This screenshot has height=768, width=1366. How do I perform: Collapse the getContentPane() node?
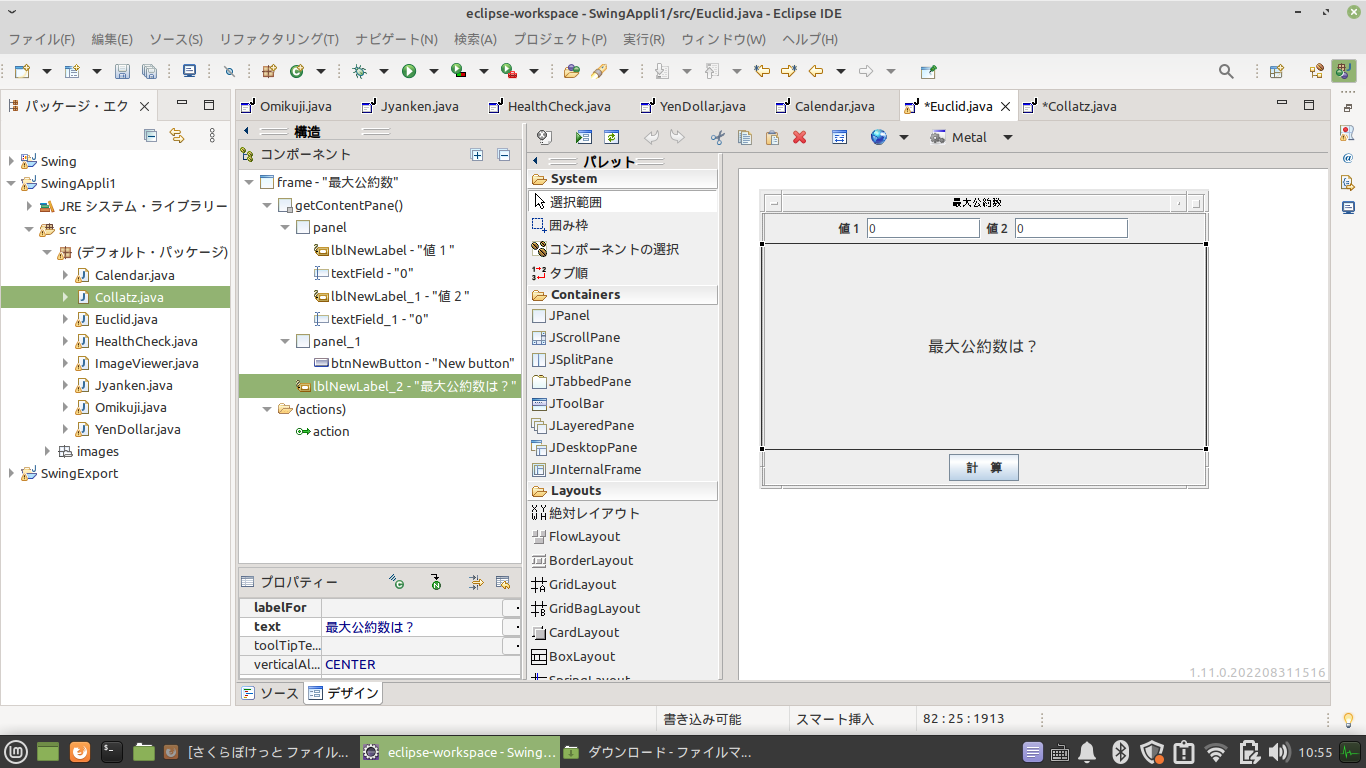[x=267, y=205]
